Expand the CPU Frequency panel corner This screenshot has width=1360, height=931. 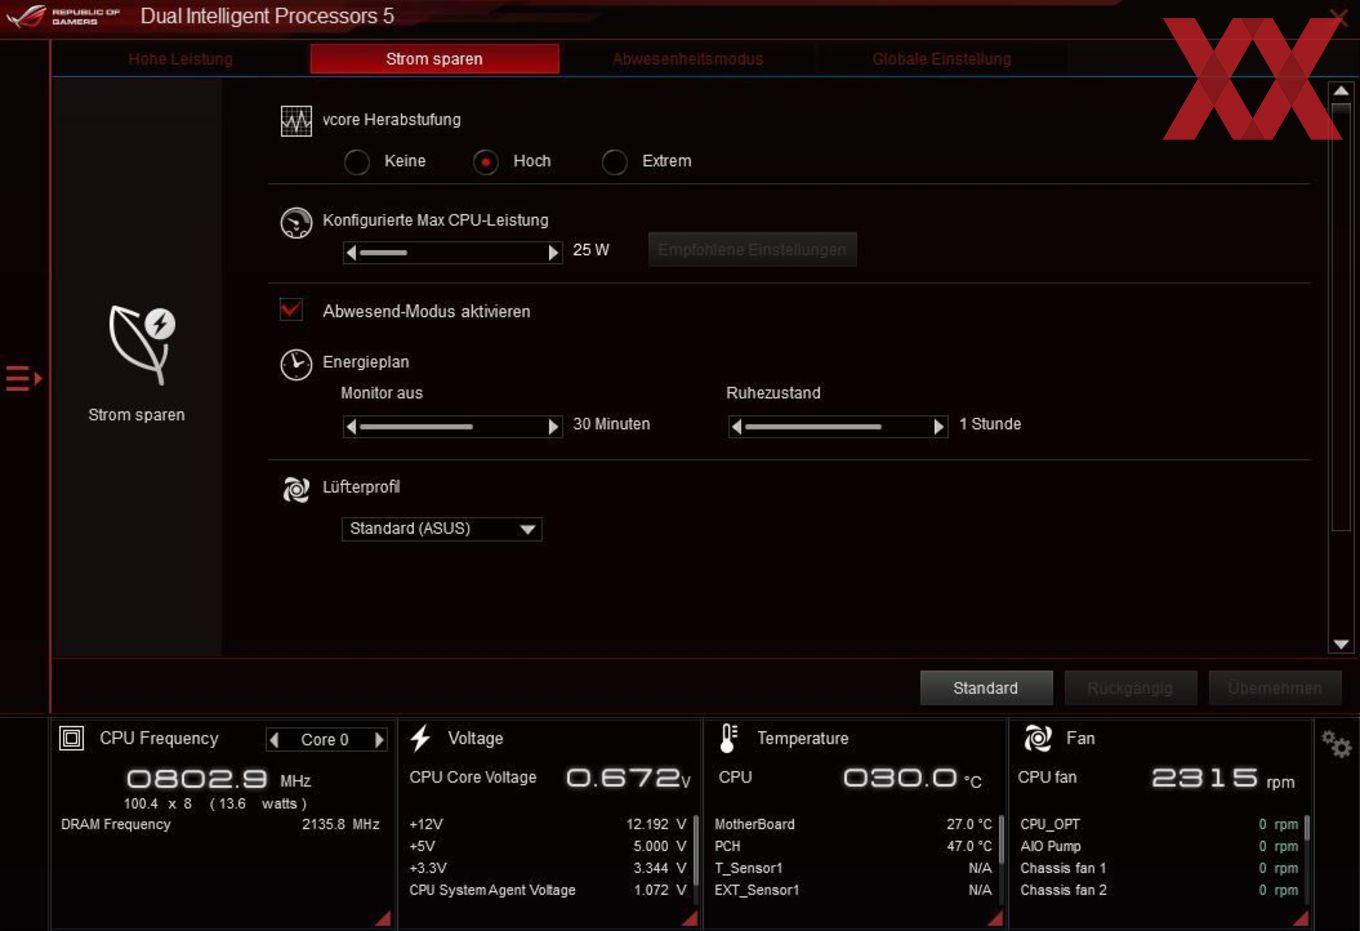[x=383, y=918]
